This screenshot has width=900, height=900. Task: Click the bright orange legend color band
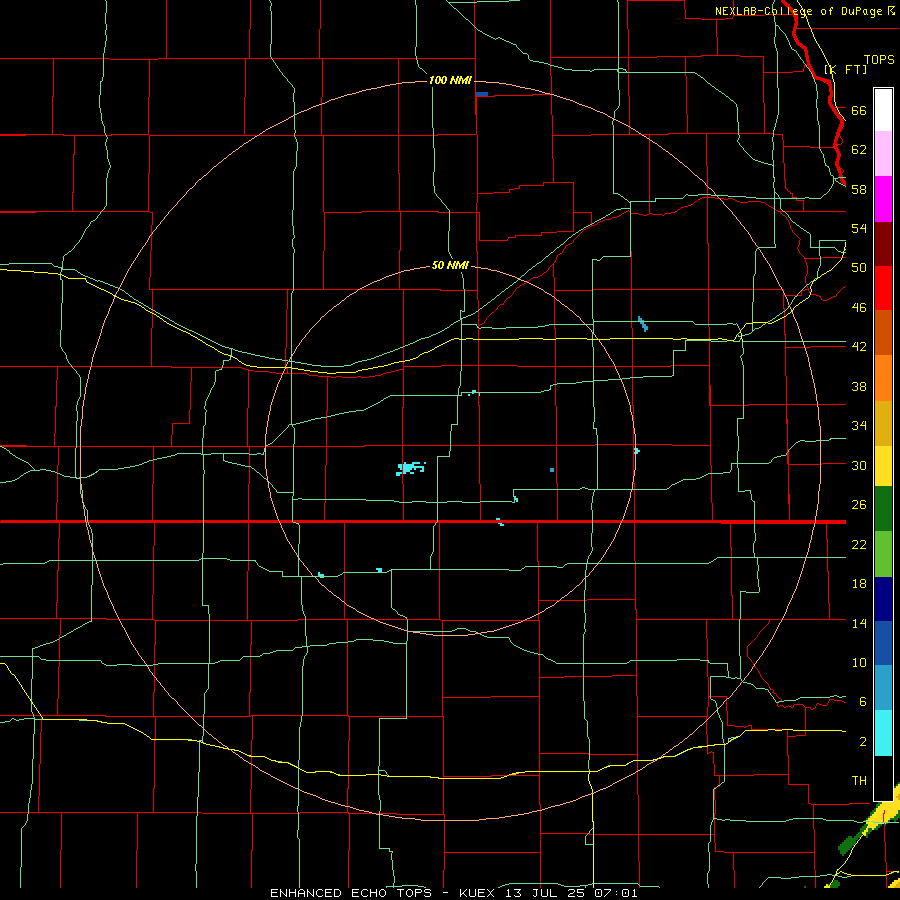tap(883, 378)
